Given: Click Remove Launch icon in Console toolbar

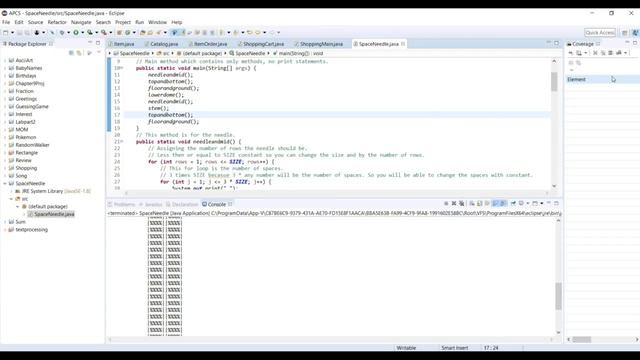Looking at the screenshot, I should 454,203.
